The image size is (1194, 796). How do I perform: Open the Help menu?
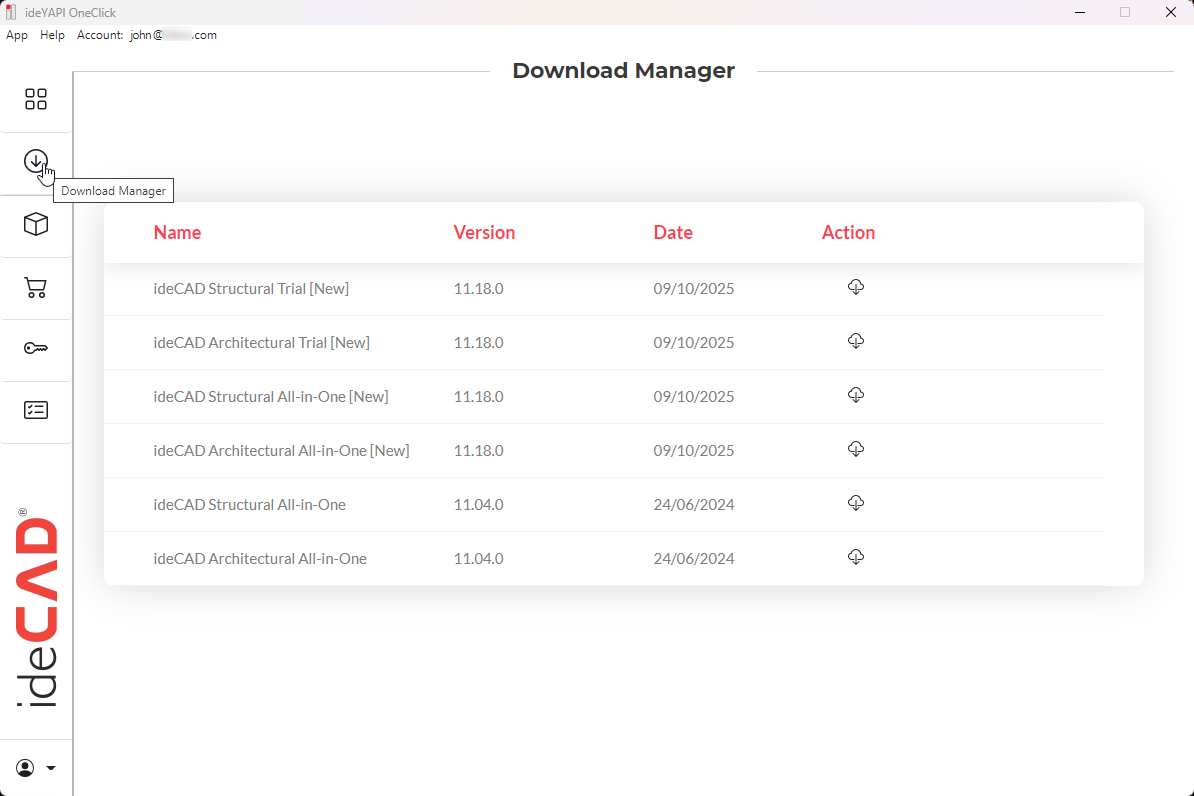pyautogui.click(x=52, y=35)
